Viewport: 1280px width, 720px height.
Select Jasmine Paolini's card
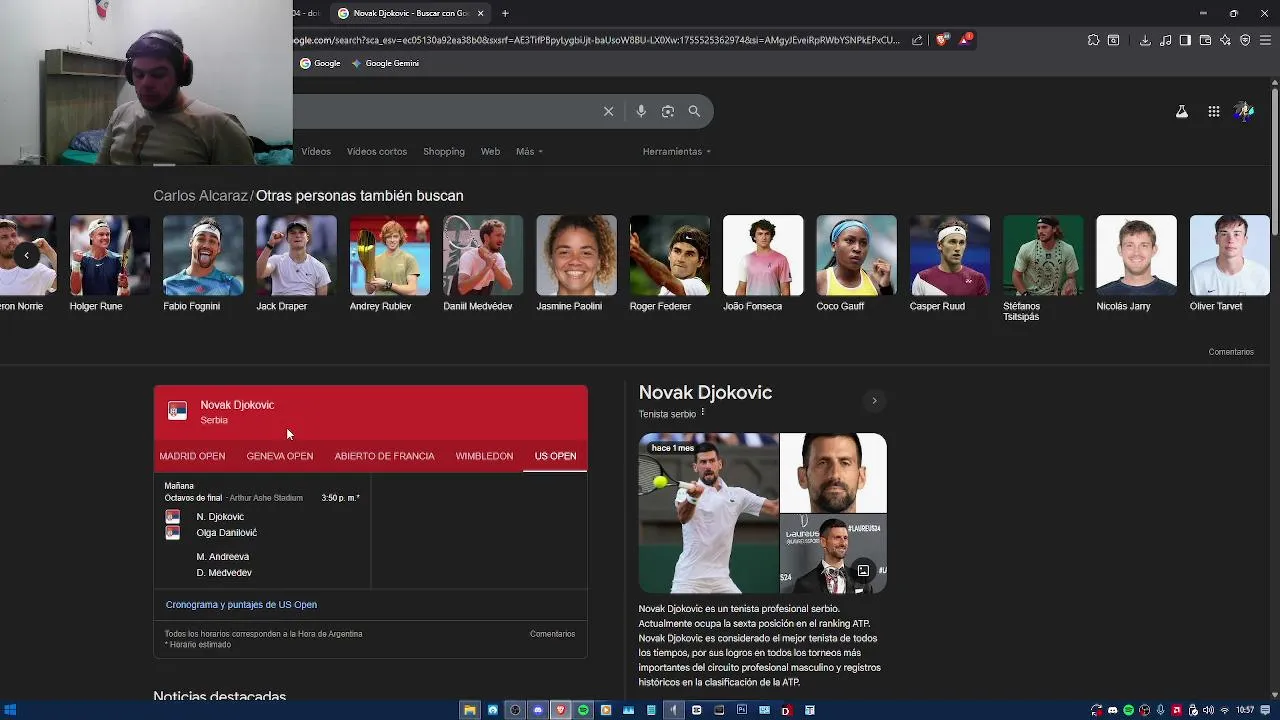tap(576, 264)
